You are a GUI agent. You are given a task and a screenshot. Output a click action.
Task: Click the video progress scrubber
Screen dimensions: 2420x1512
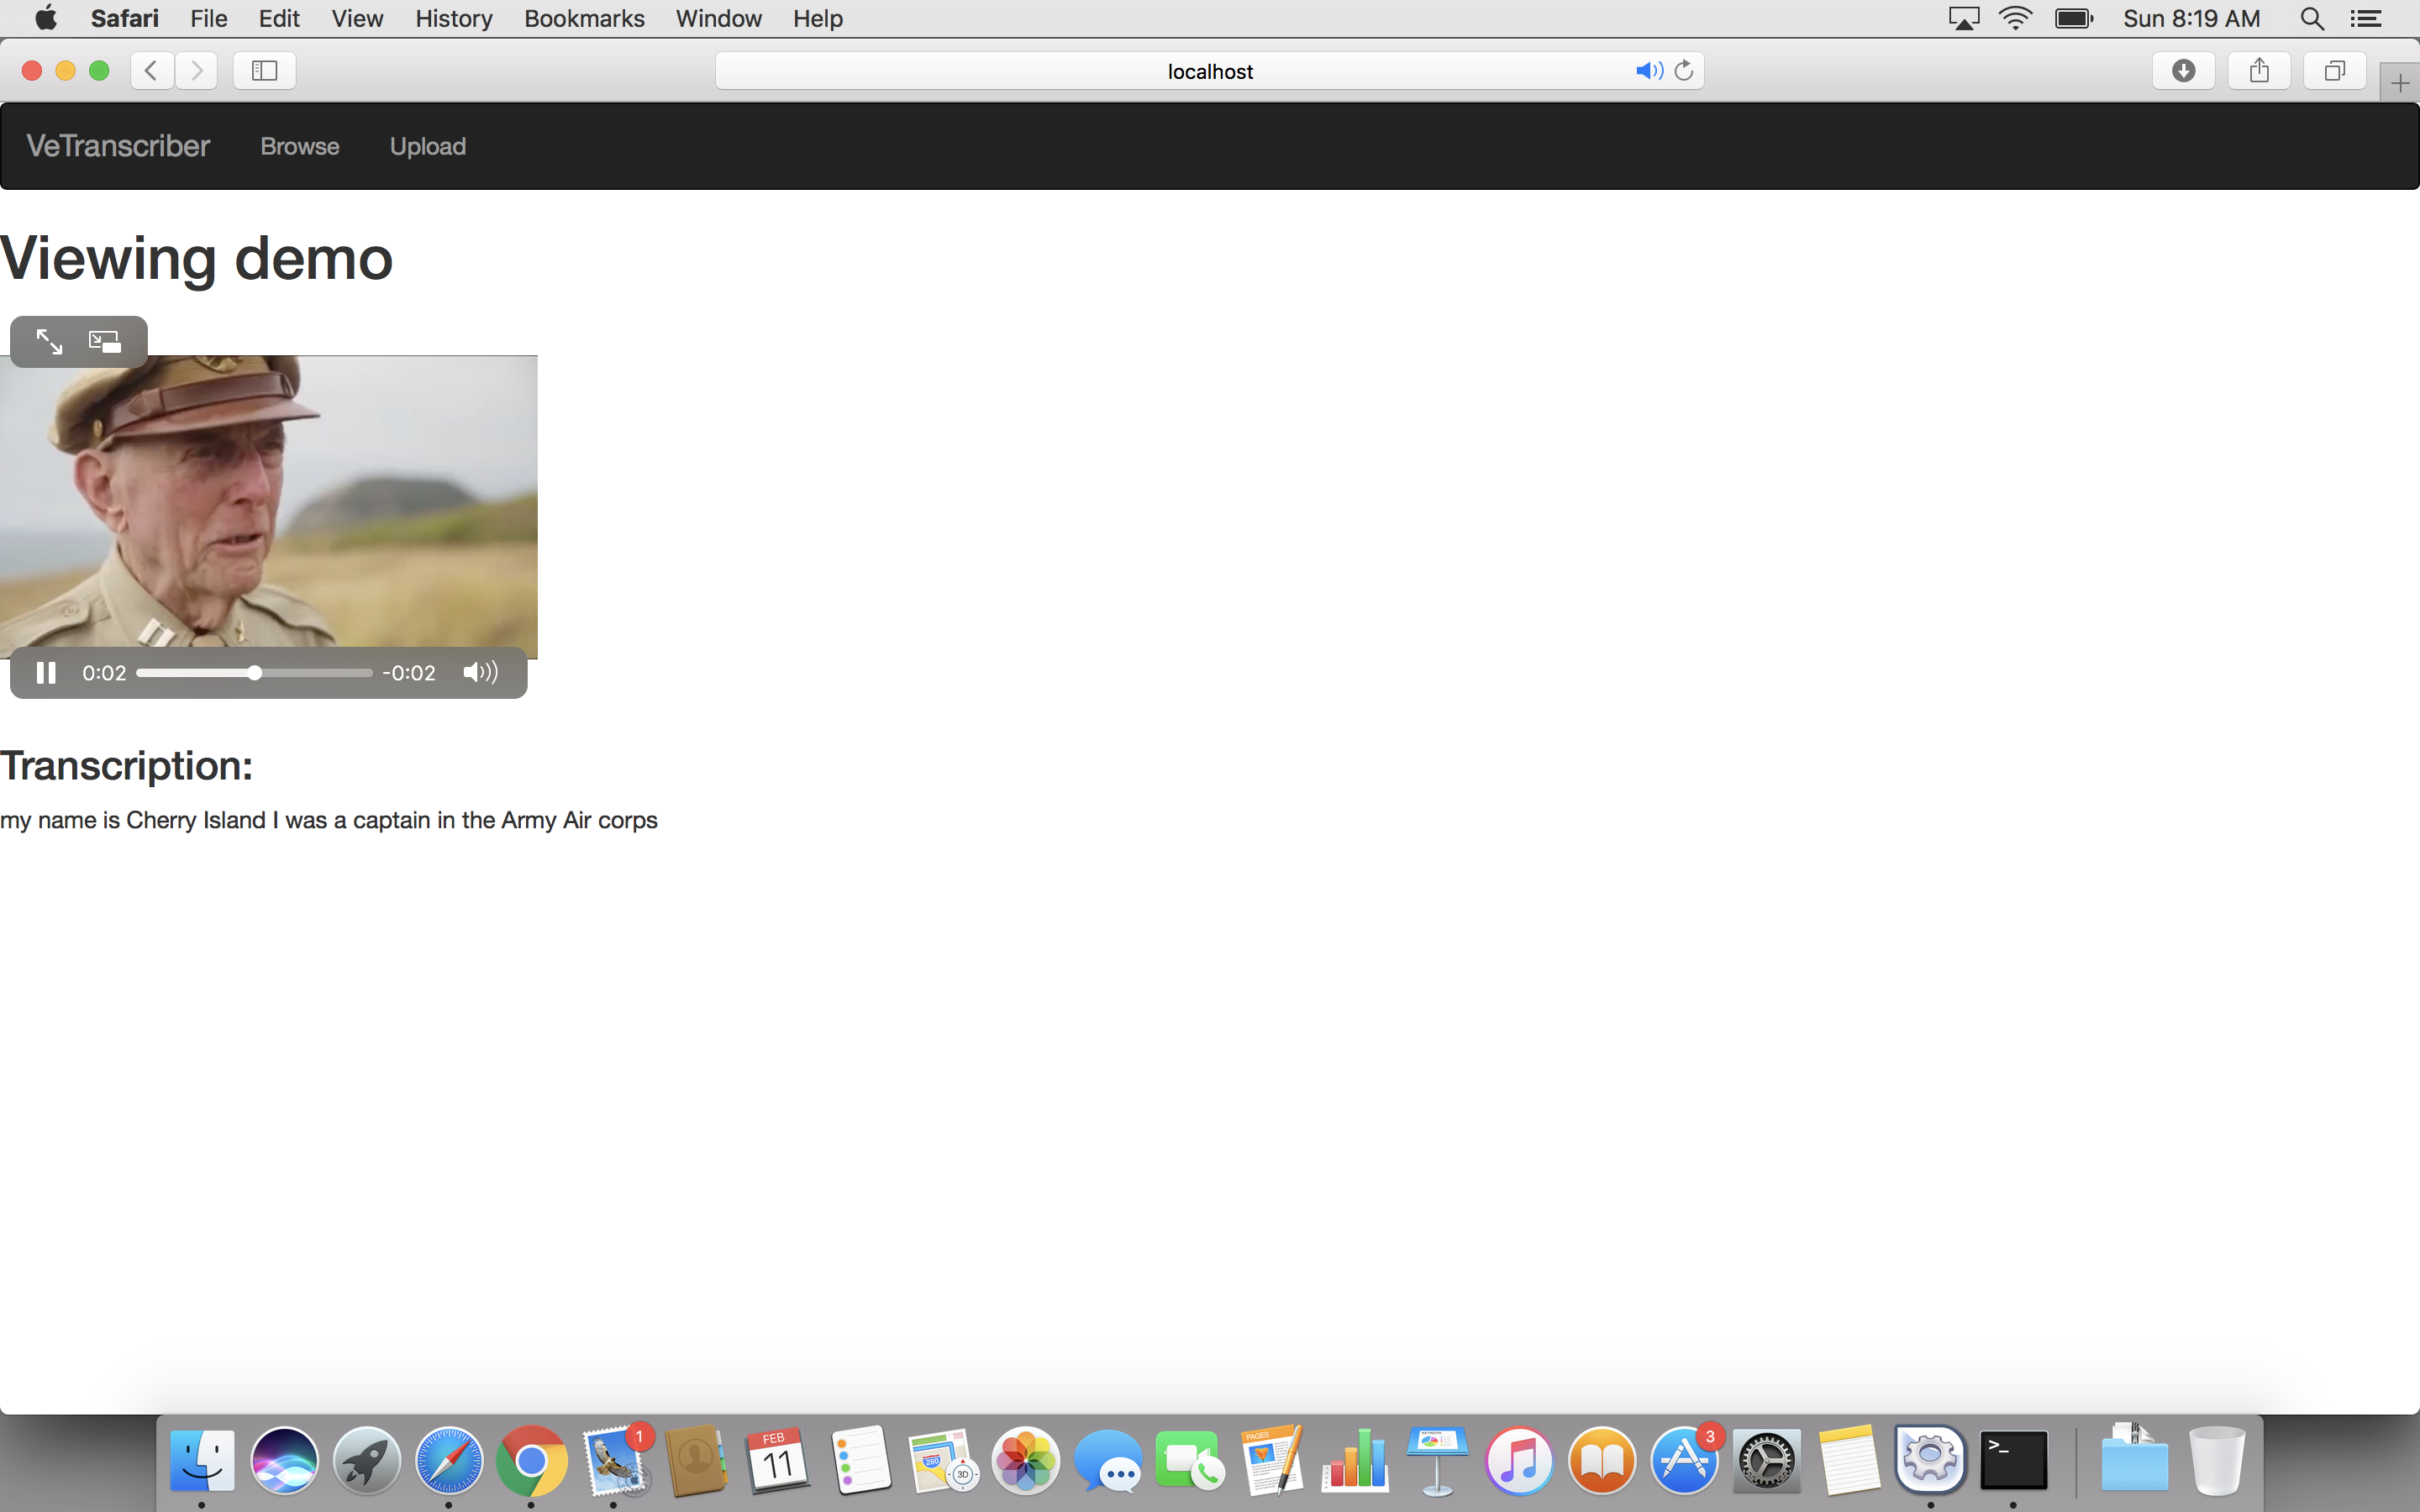pos(255,673)
